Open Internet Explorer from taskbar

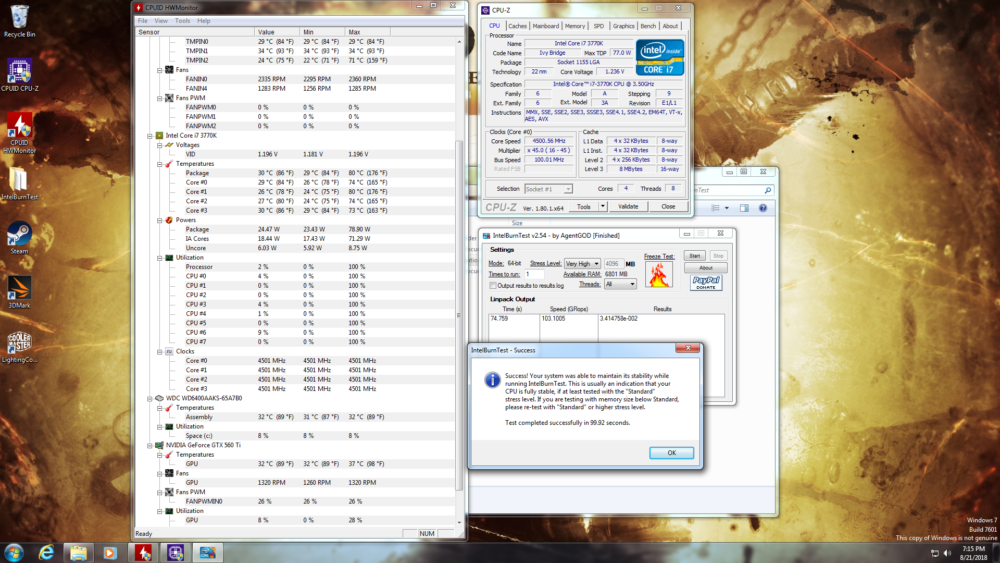coord(46,552)
